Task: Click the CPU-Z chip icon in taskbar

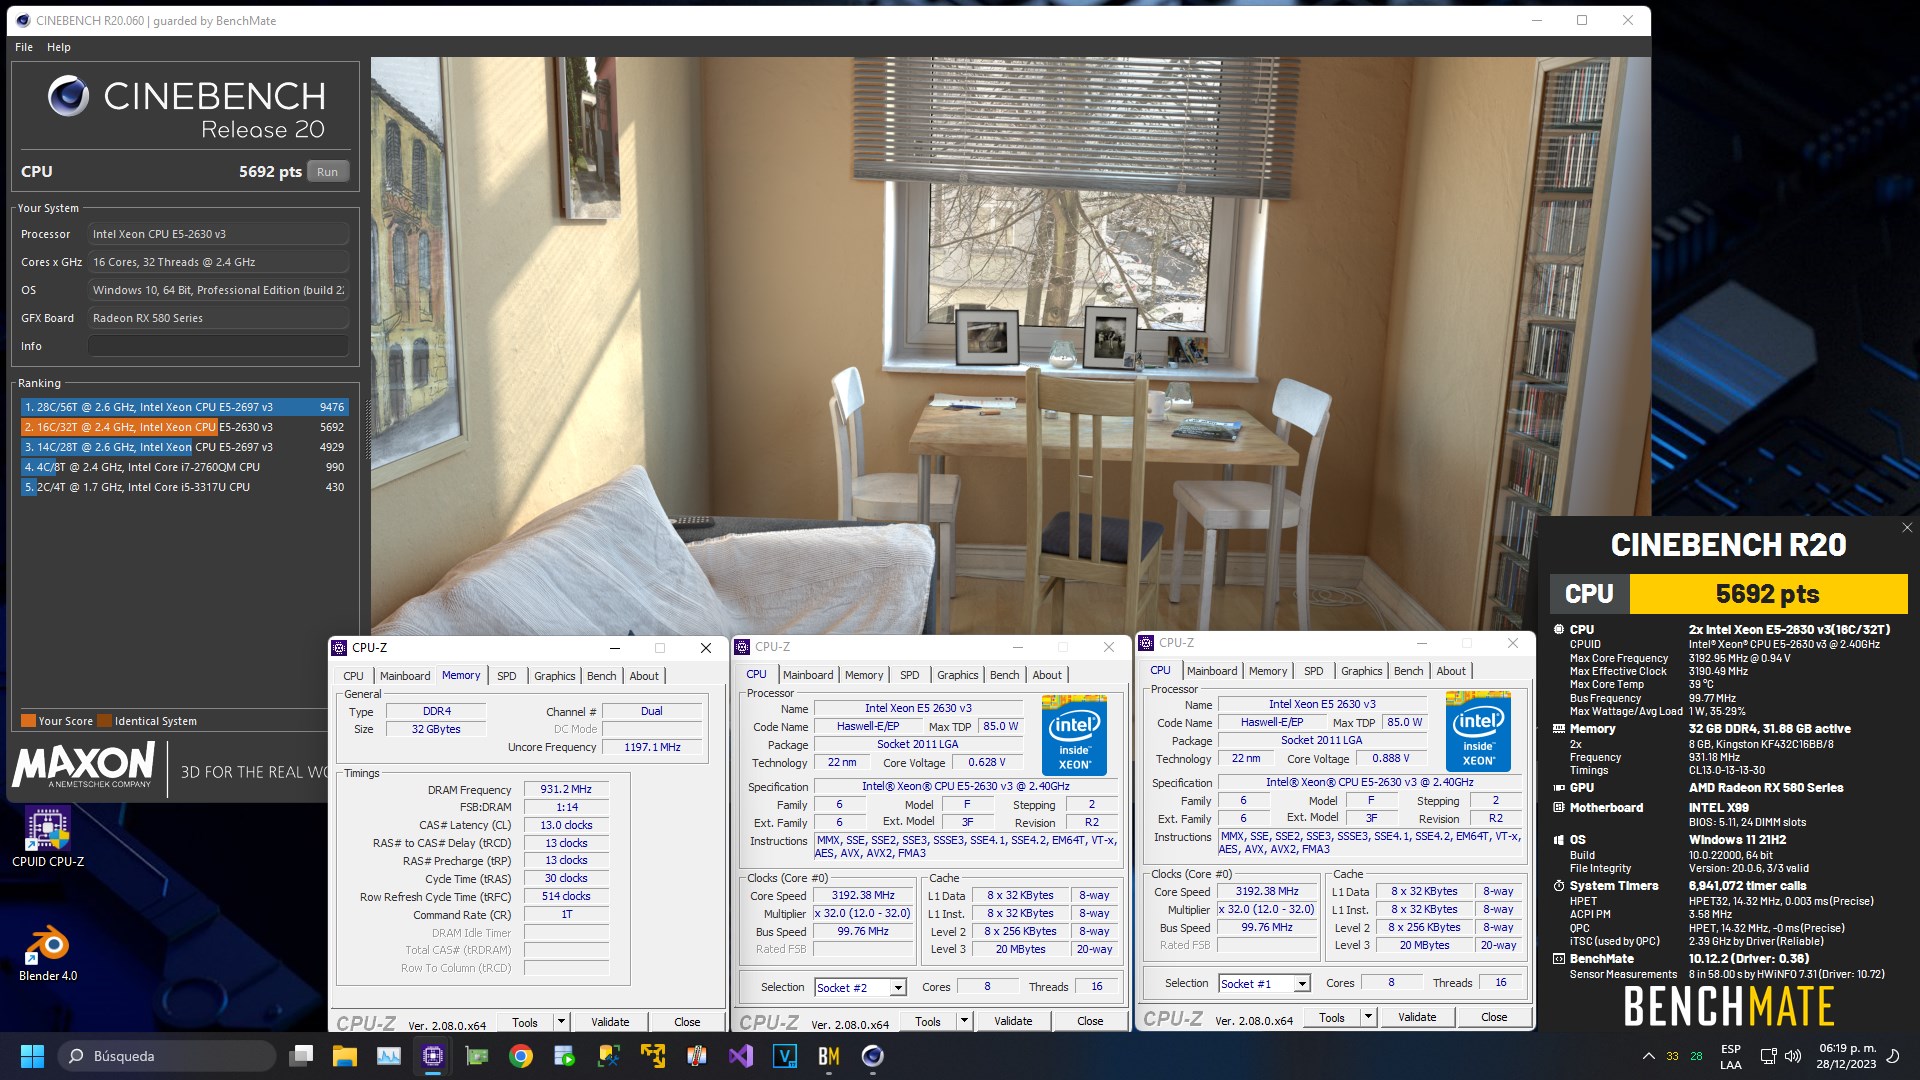Action: click(433, 1056)
